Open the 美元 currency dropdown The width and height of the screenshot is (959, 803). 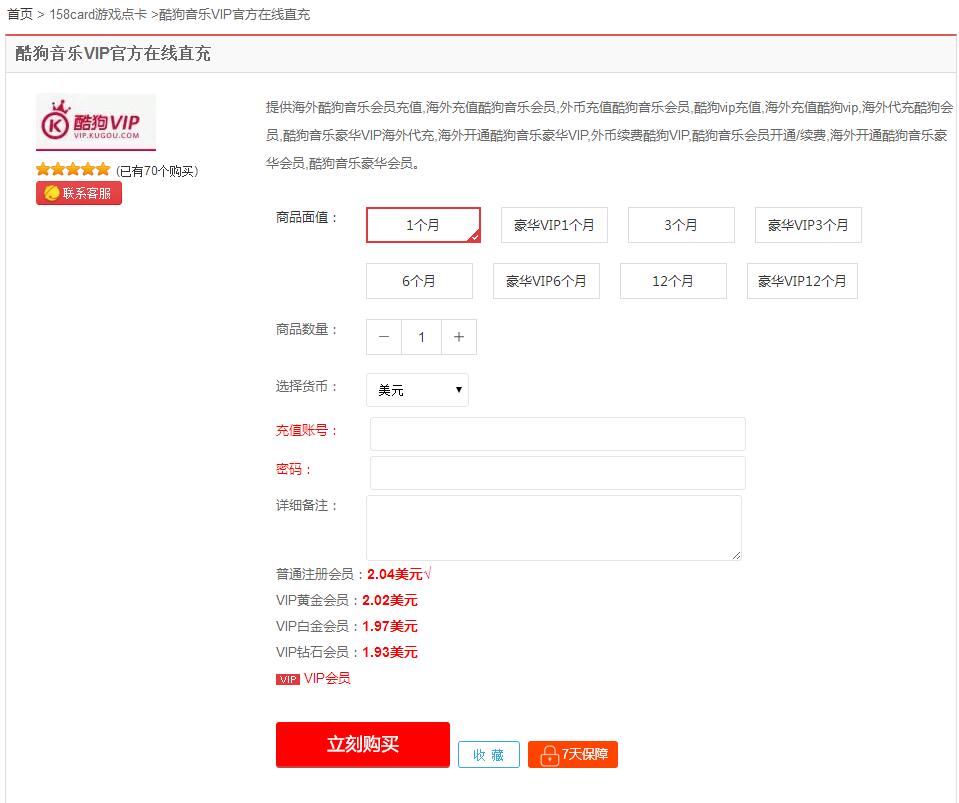418,390
